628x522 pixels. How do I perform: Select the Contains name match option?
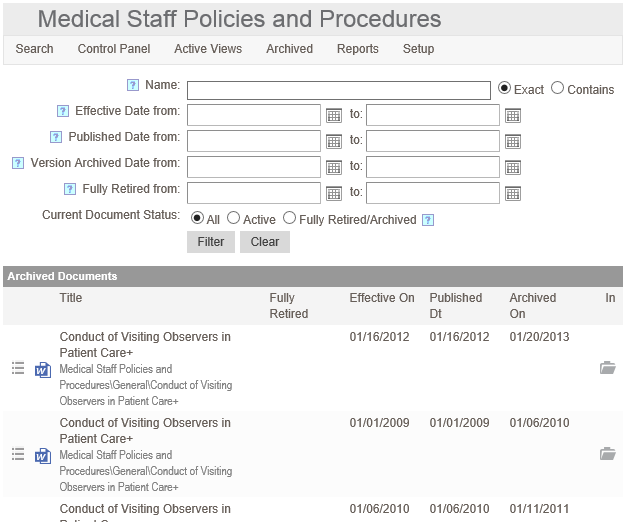coord(558,88)
